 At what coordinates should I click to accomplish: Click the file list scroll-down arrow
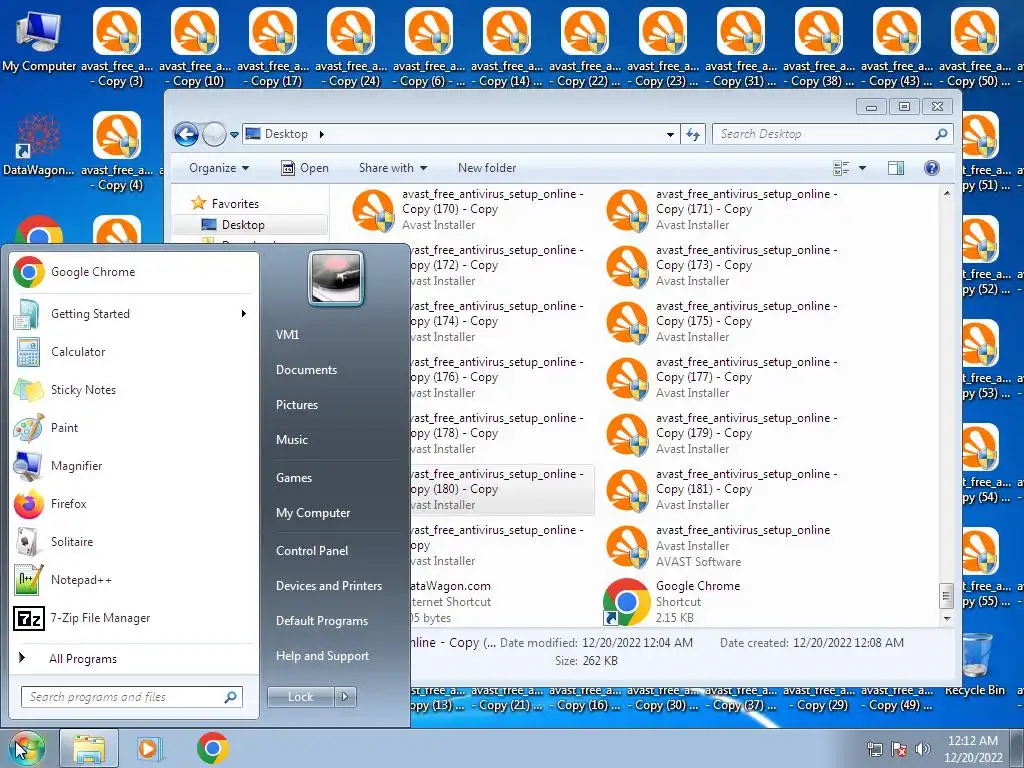coord(947,618)
